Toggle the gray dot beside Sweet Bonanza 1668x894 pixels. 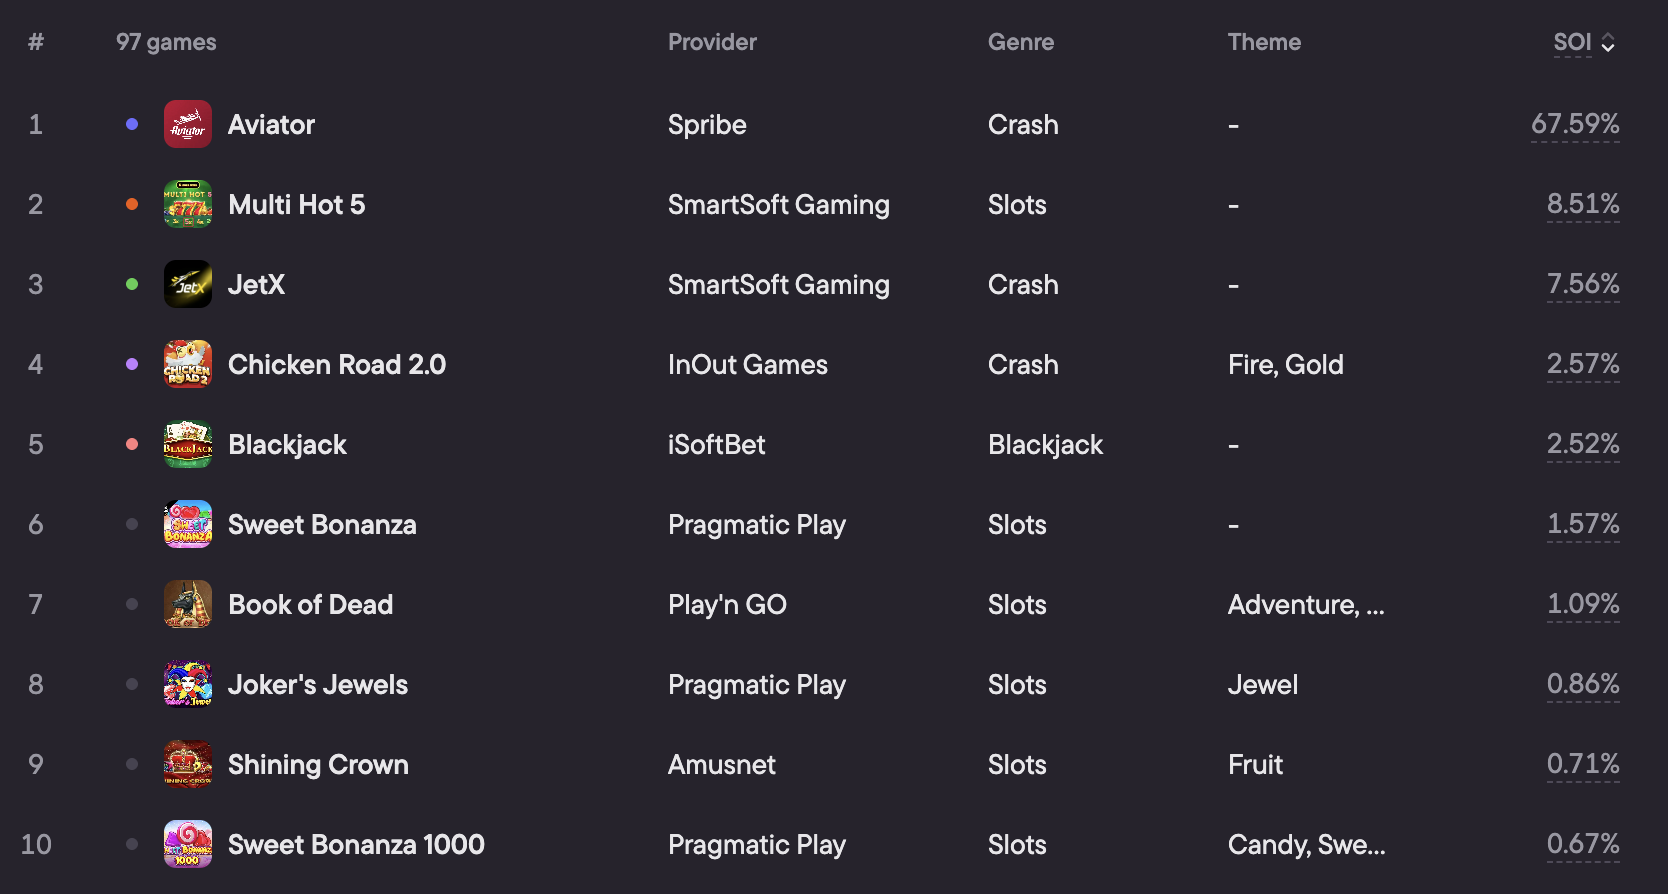coord(132,524)
